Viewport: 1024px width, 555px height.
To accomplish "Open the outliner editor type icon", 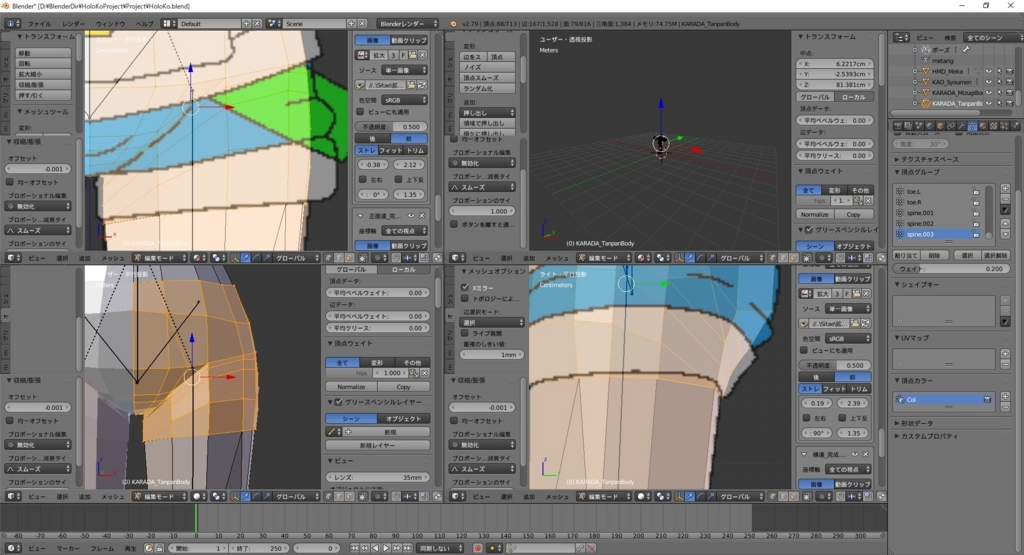I will (901, 37).
